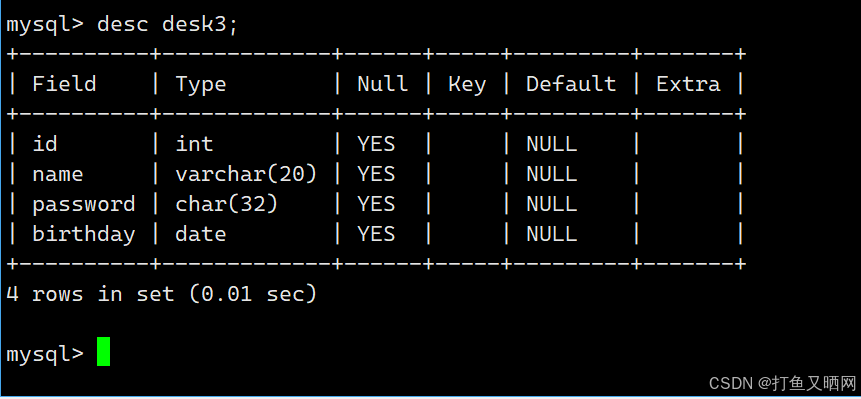Click the Extra column header

point(688,84)
